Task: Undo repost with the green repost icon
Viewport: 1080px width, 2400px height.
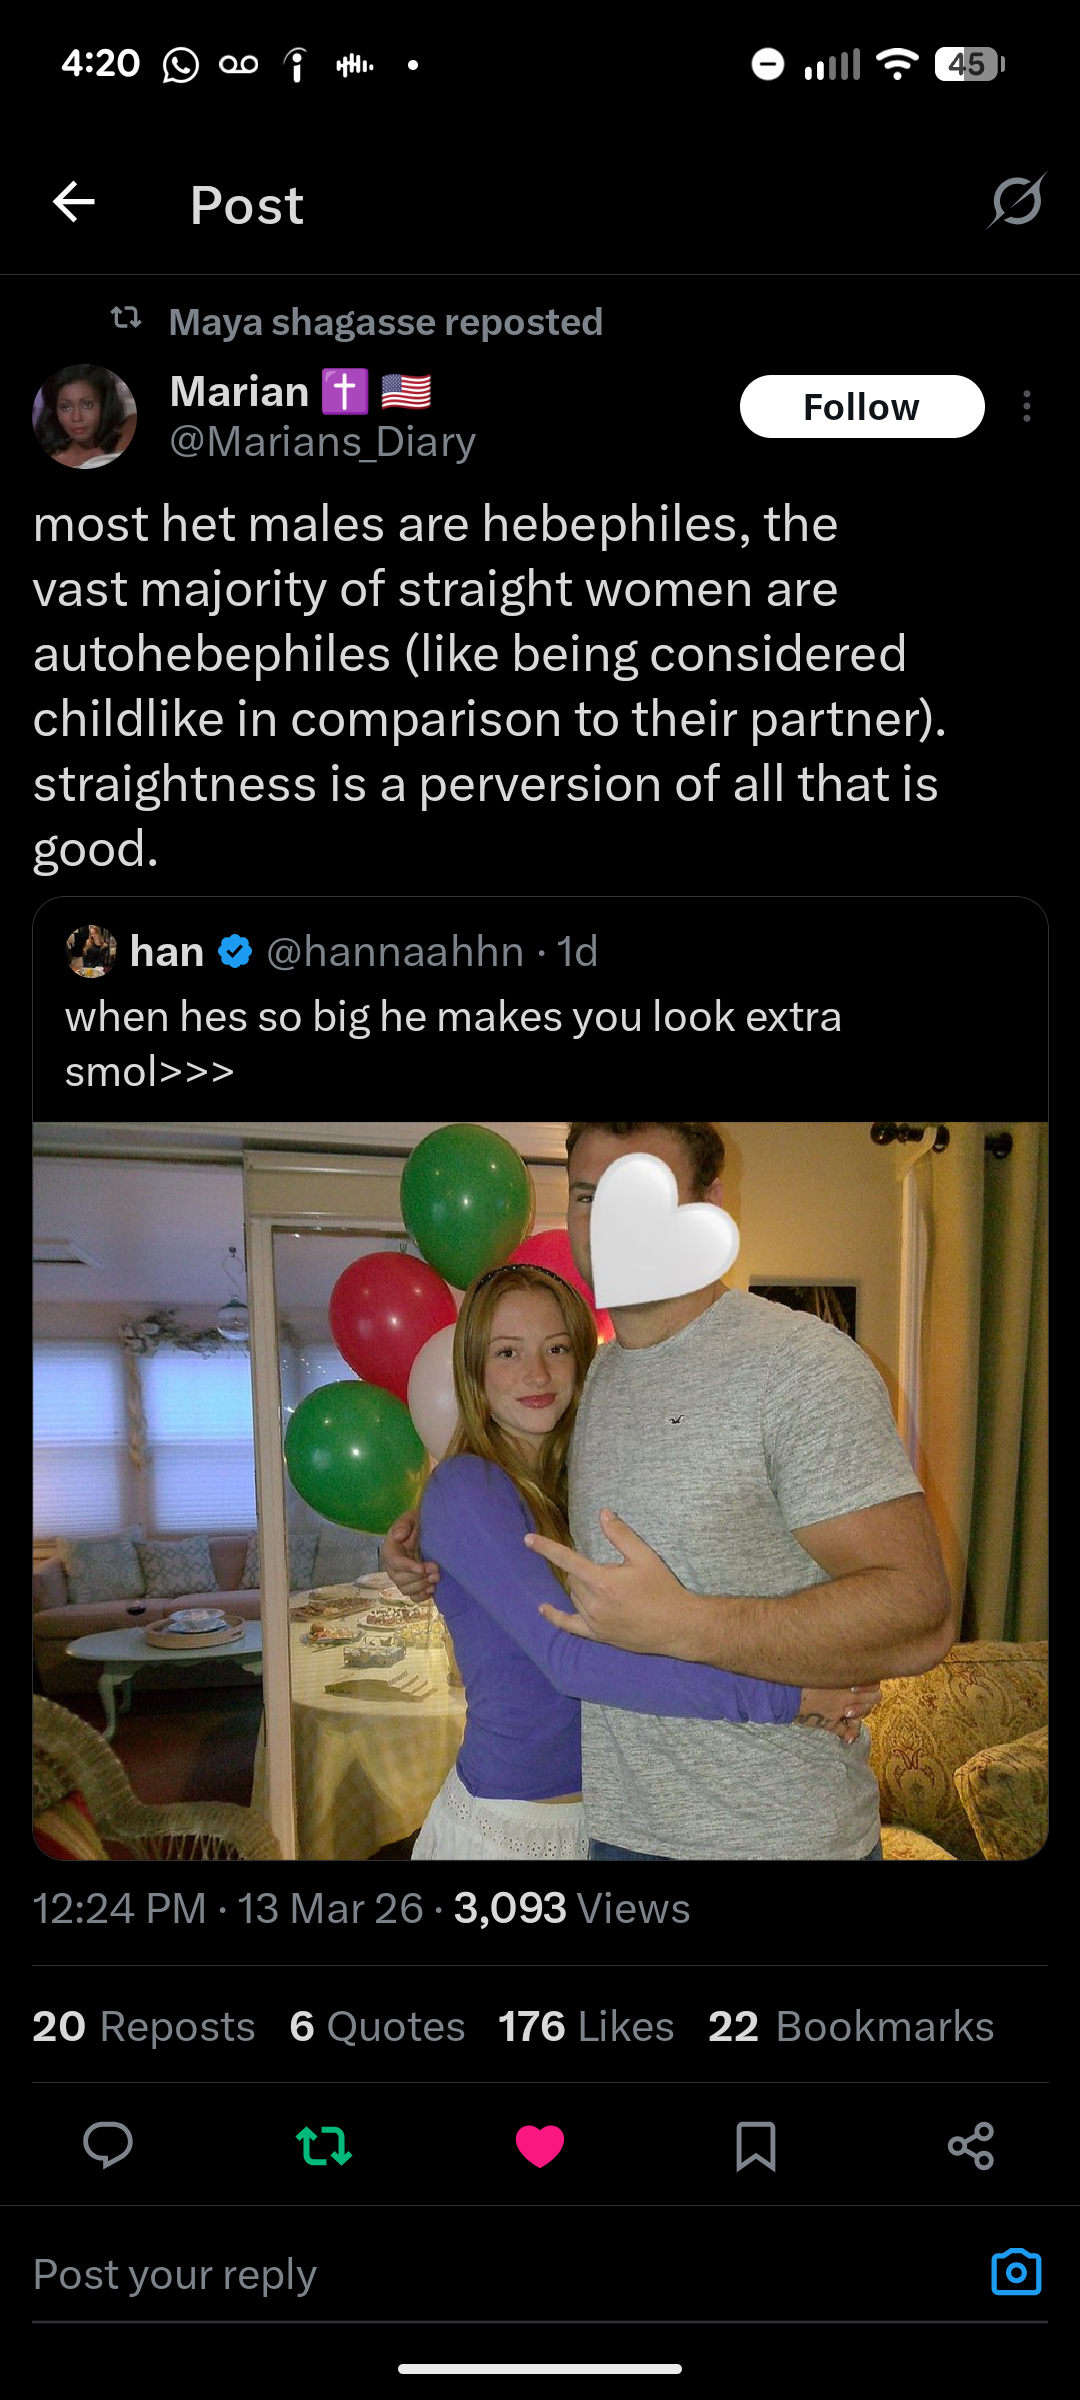Action: (324, 2146)
